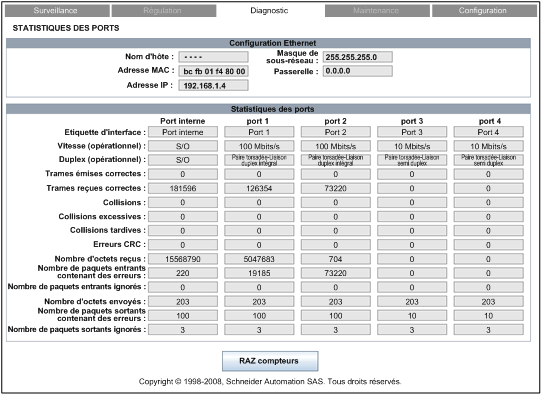Click the Port 2 interface label field
Image resolution: width=542 pixels, height=396 pixels.
(x=336, y=132)
